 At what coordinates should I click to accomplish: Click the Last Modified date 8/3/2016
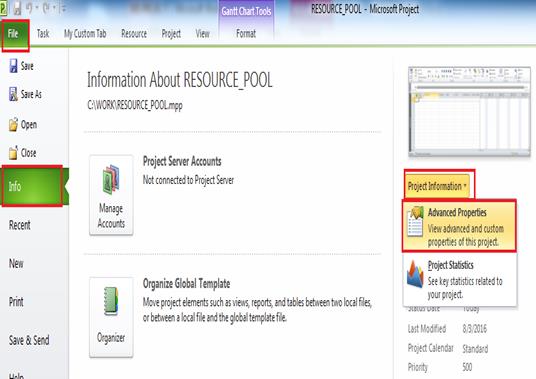474,328
